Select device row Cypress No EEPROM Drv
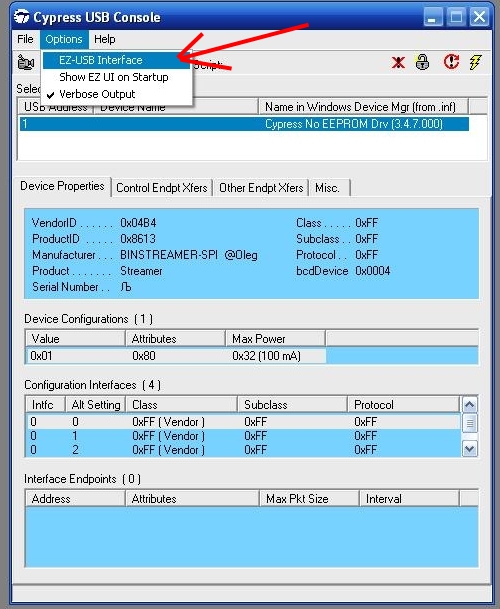The height and width of the screenshot is (609, 500). tap(244, 124)
